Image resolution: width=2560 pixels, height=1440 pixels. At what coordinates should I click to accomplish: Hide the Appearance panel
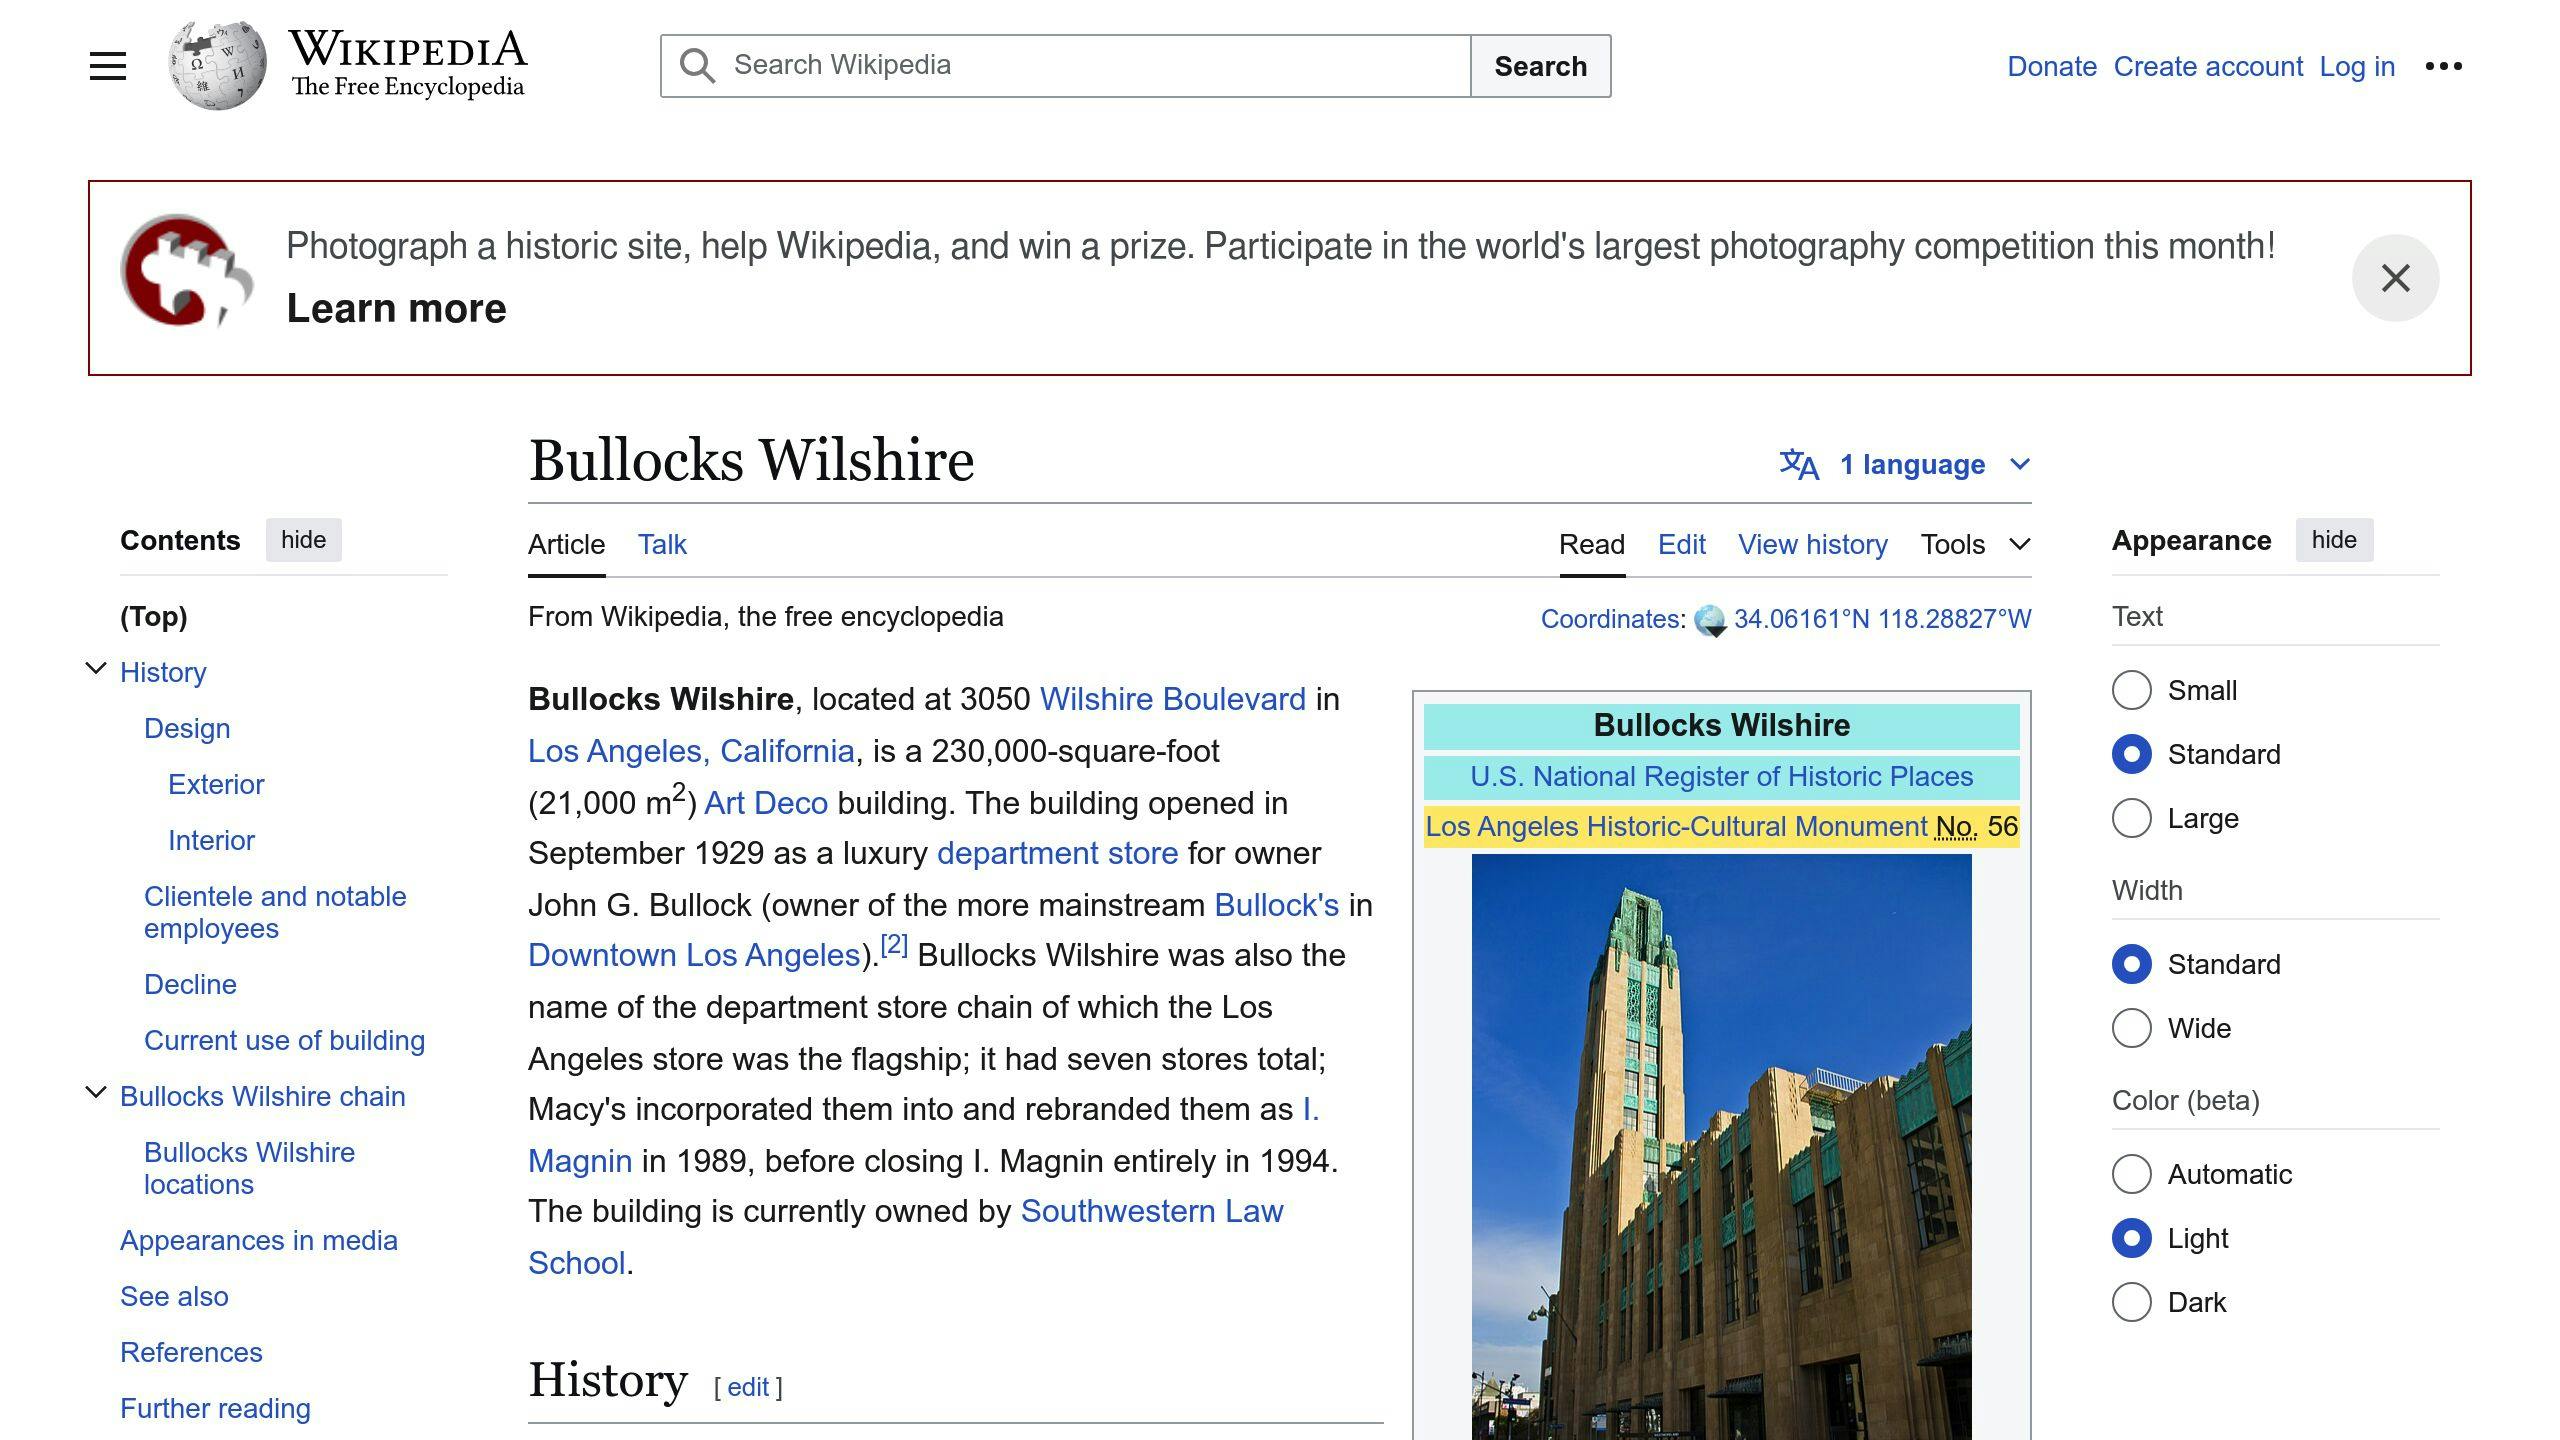tap(2333, 540)
